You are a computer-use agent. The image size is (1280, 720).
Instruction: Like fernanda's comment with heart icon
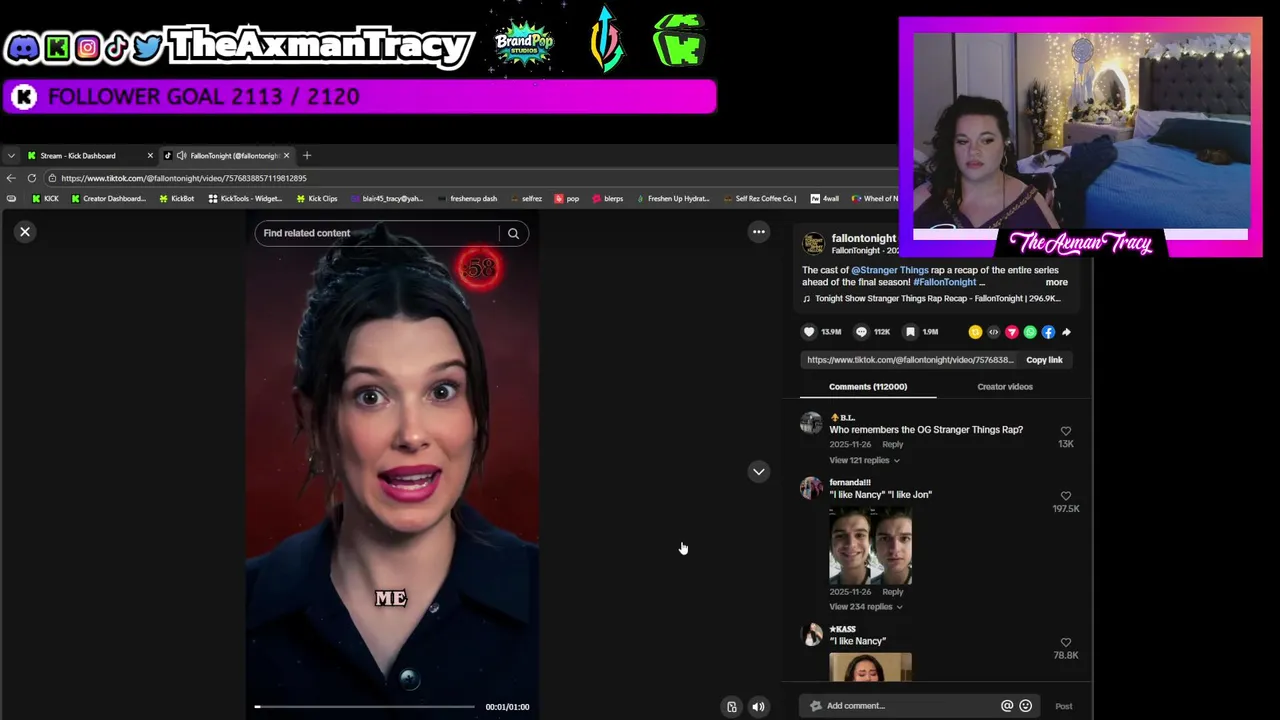[1066, 496]
